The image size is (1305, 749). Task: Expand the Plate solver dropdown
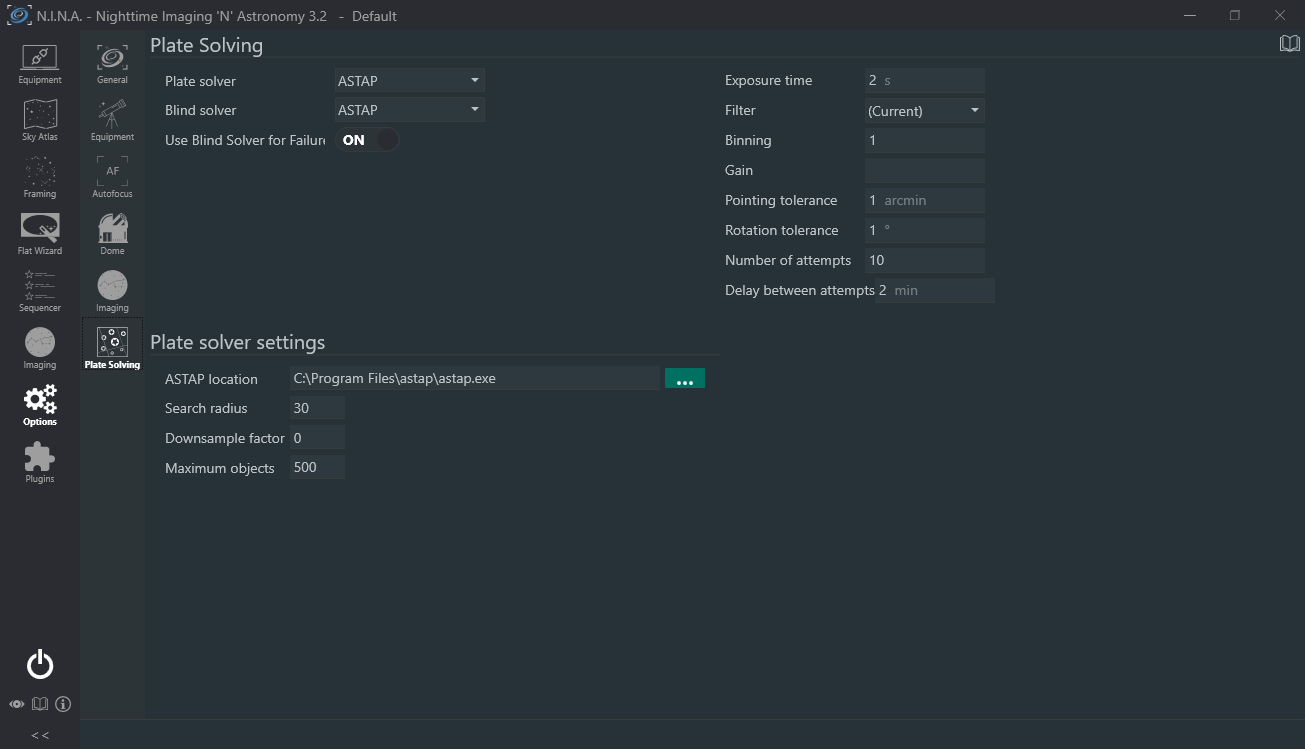tap(409, 81)
